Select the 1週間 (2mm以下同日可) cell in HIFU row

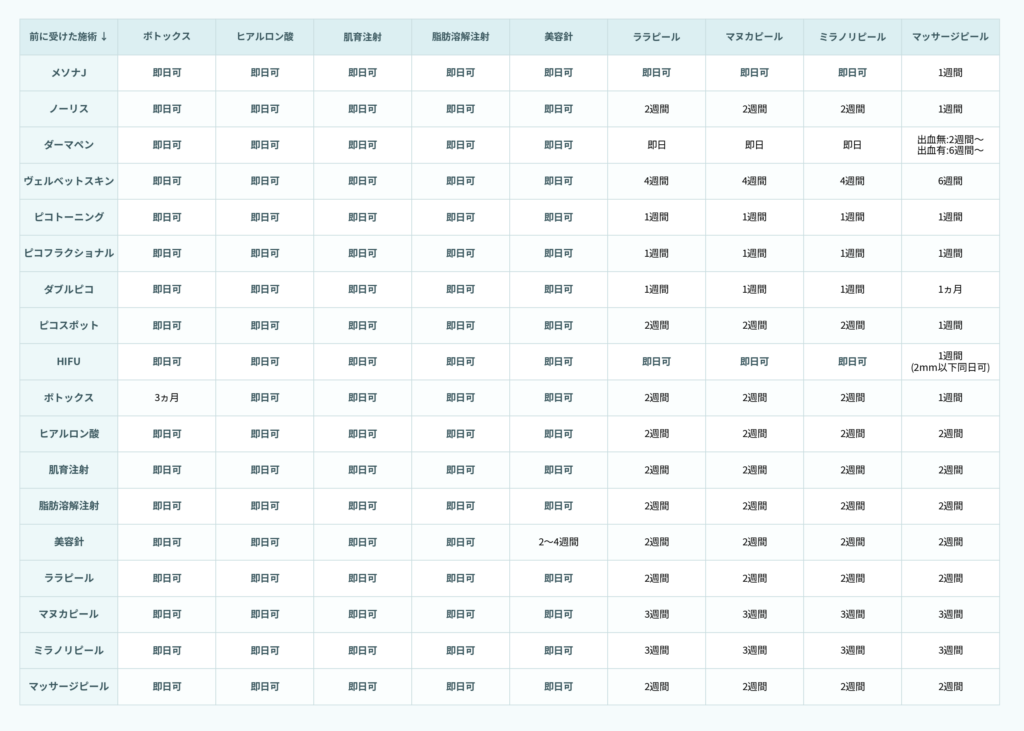point(950,361)
